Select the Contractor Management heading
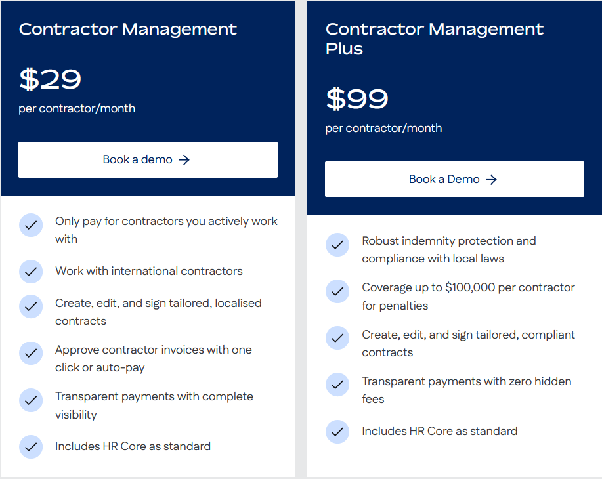602x479 pixels. click(x=128, y=30)
